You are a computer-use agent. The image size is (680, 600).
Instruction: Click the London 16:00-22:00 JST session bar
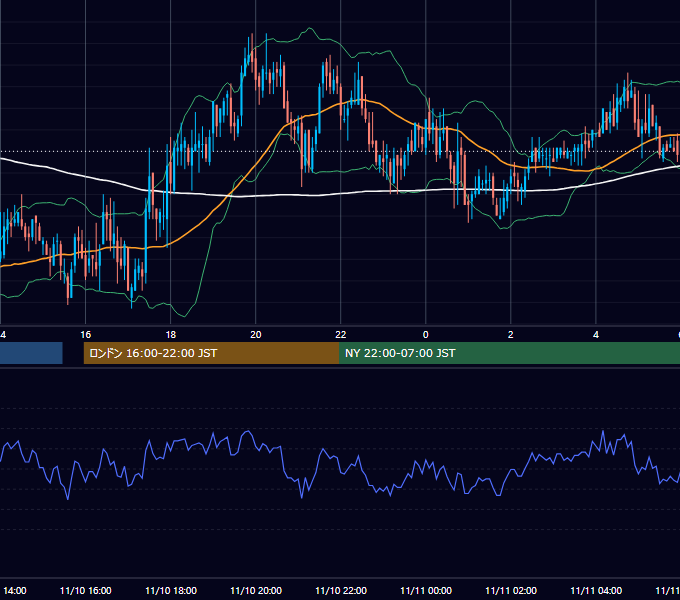pos(211,353)
